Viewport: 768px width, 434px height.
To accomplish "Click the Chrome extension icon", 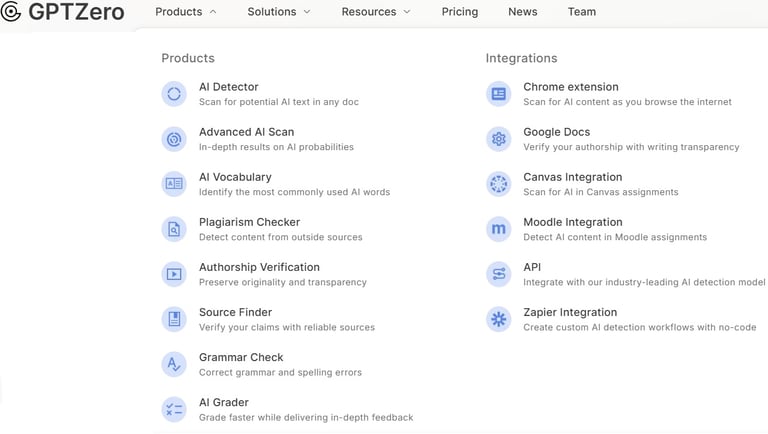I will coord(499,94).
